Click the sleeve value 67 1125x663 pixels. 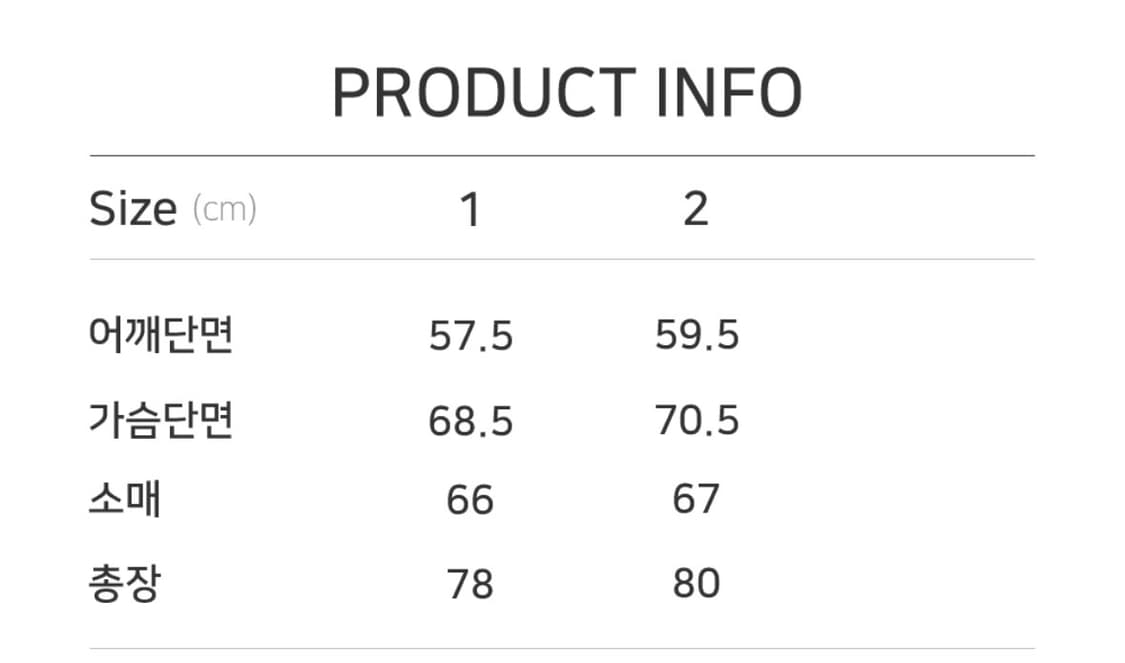pos(696,499)
